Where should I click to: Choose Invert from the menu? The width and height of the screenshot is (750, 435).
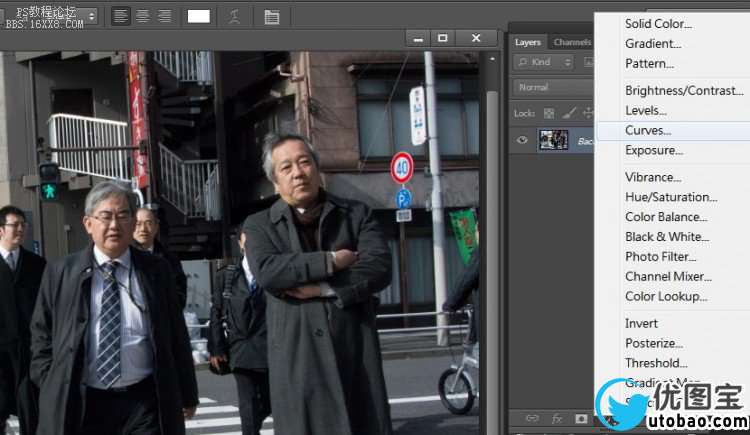tap(641, 323)
